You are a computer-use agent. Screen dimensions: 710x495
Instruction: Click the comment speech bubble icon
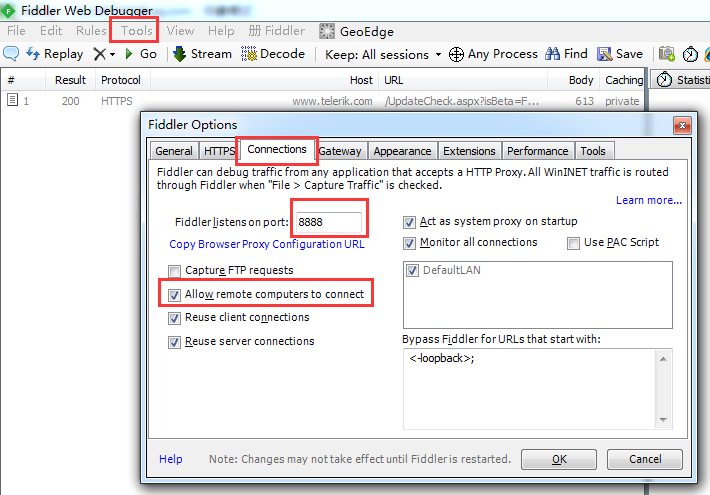[11, 54]
